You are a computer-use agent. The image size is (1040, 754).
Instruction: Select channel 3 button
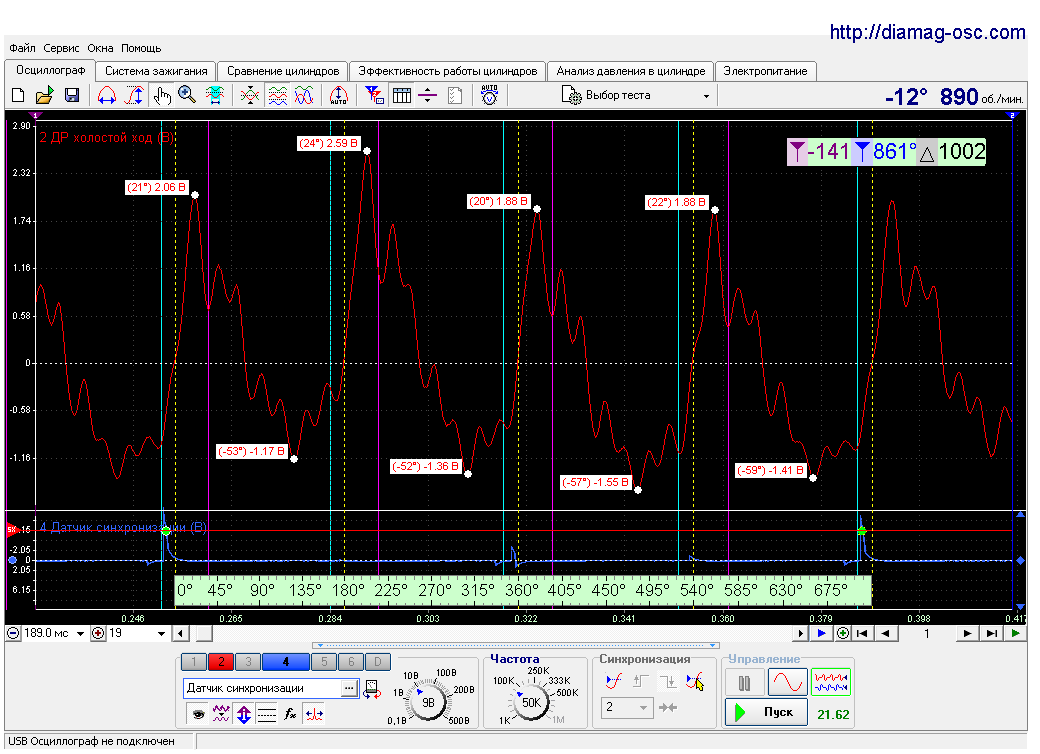click(247, 661)
